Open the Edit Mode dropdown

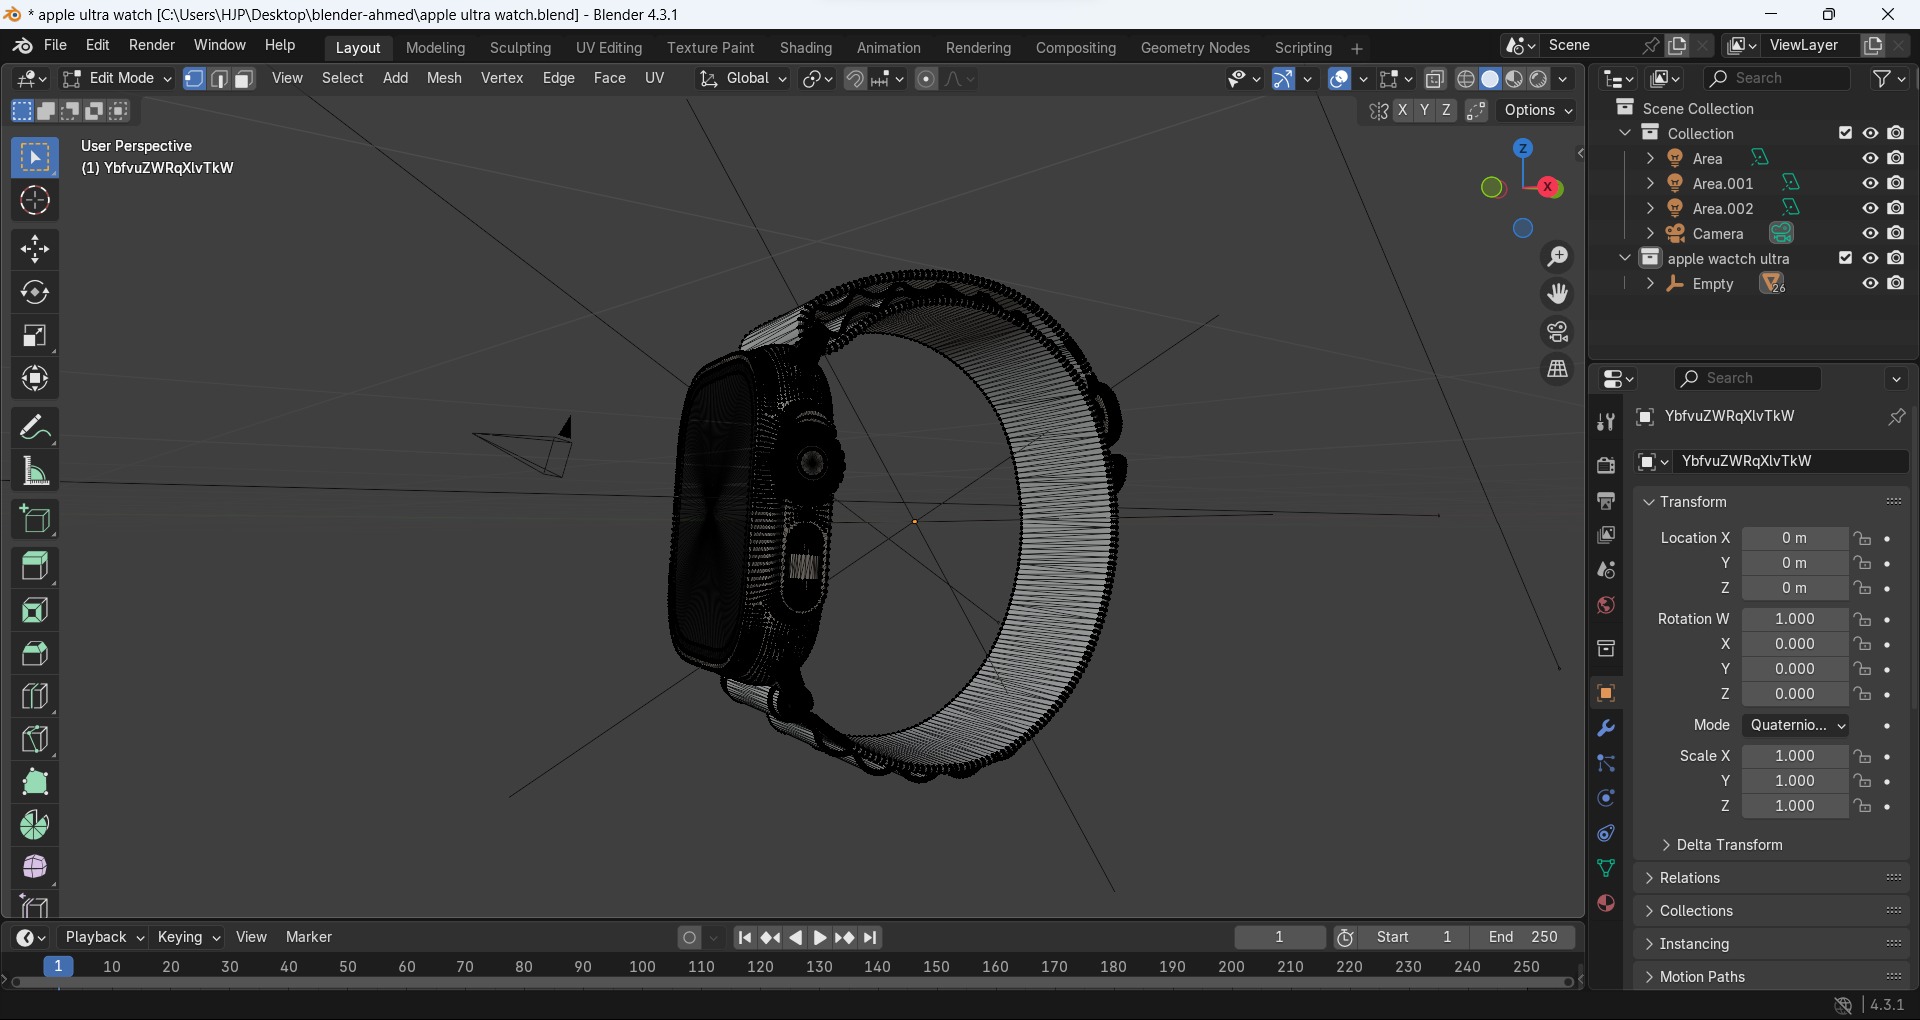click(117, 79)
